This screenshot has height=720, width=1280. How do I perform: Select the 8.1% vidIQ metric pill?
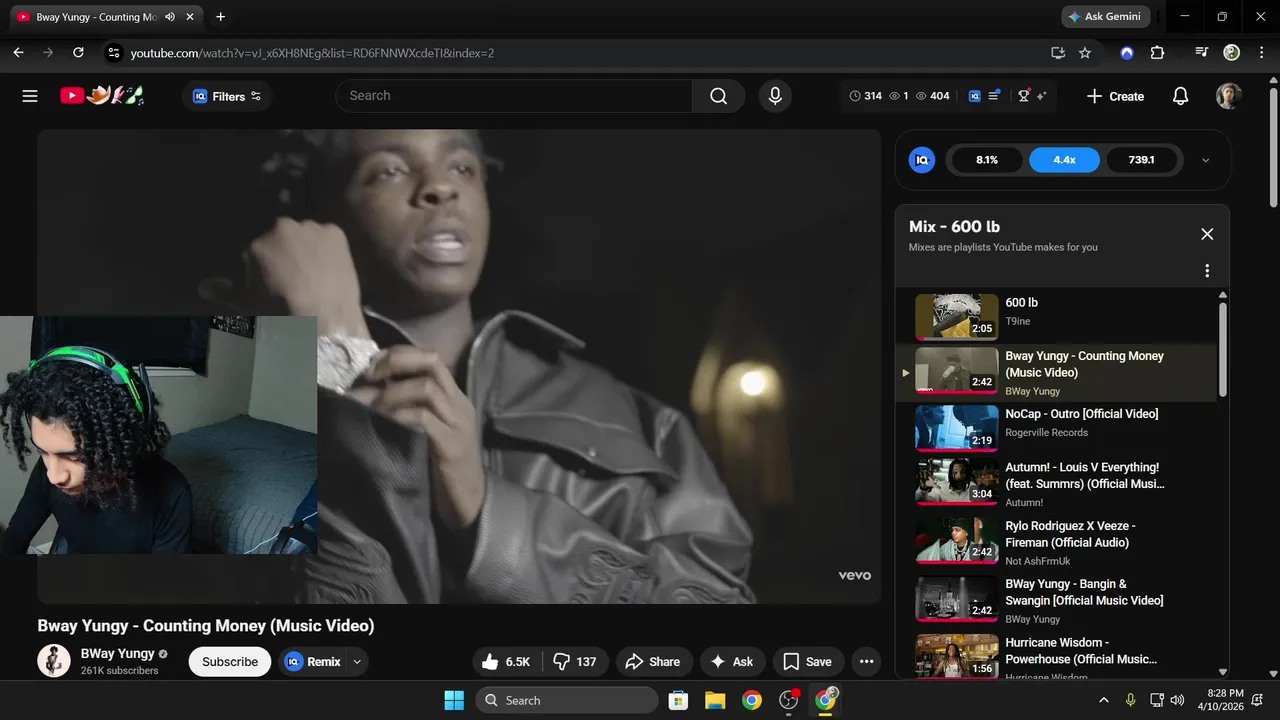coord(987,160)
